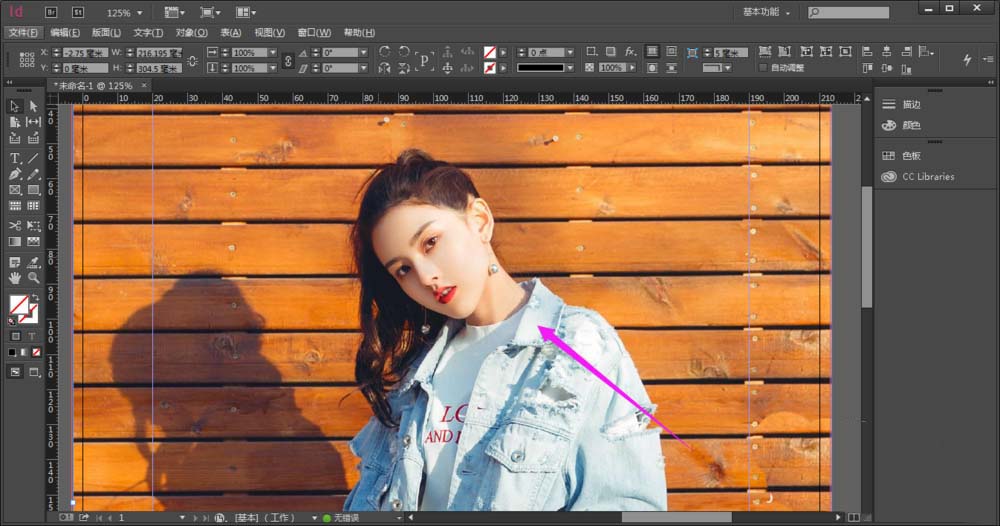1000x526 pixels.
Task: Choose the Direct Selection tool
Action: tap(33, 106)
